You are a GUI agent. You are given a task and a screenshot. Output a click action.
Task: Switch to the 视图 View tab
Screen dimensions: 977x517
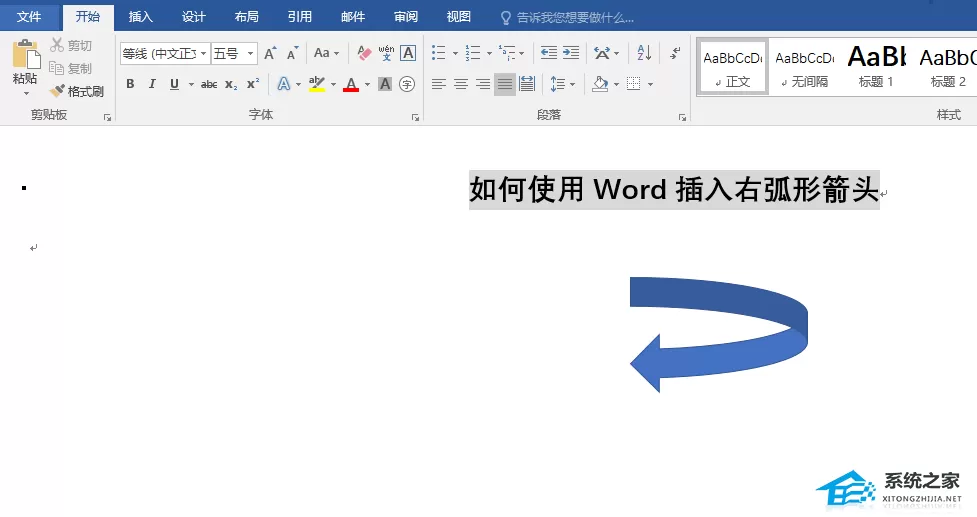click(x=459, y=17)
